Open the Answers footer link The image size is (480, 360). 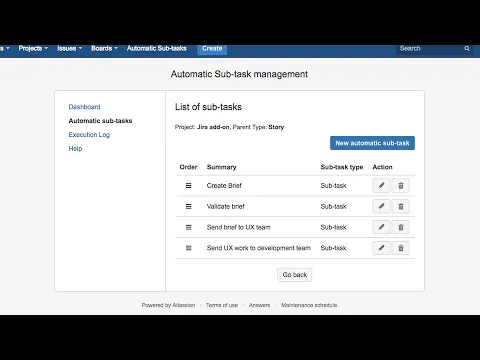click(260, 305)
